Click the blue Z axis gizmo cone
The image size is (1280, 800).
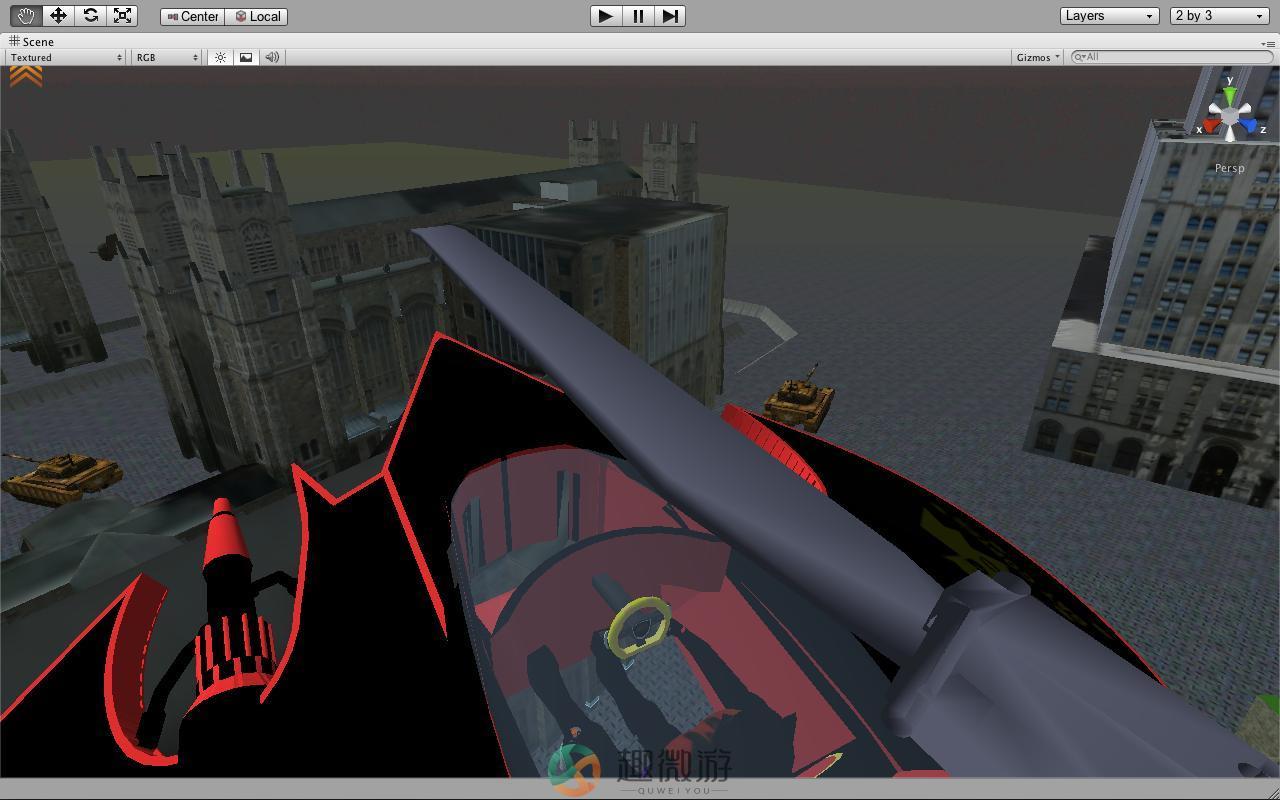tap(1248, 125)
